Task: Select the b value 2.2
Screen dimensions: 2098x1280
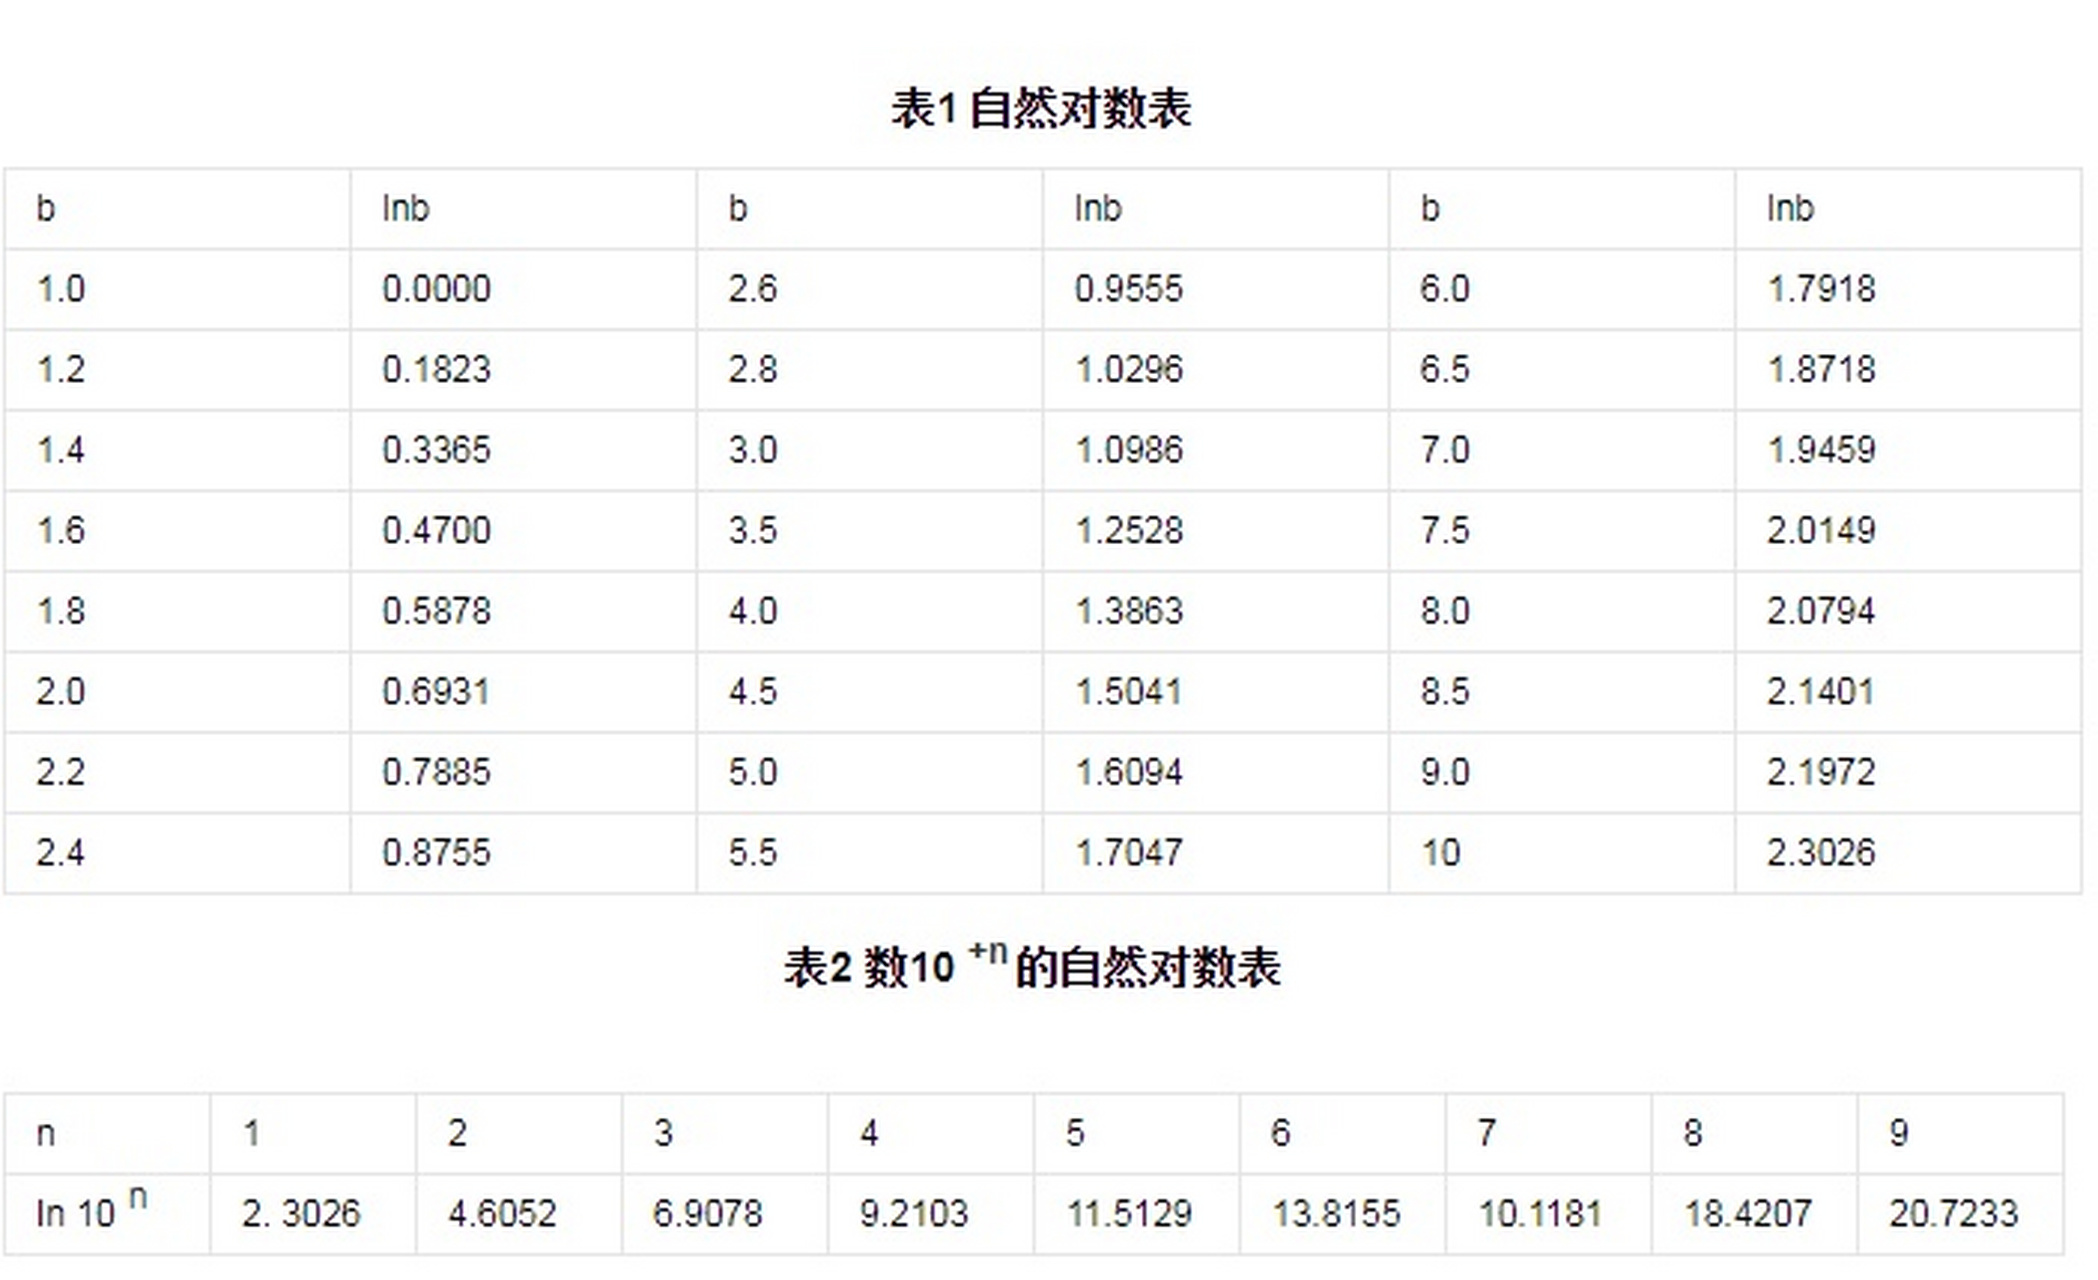Action: click(61, 772)
